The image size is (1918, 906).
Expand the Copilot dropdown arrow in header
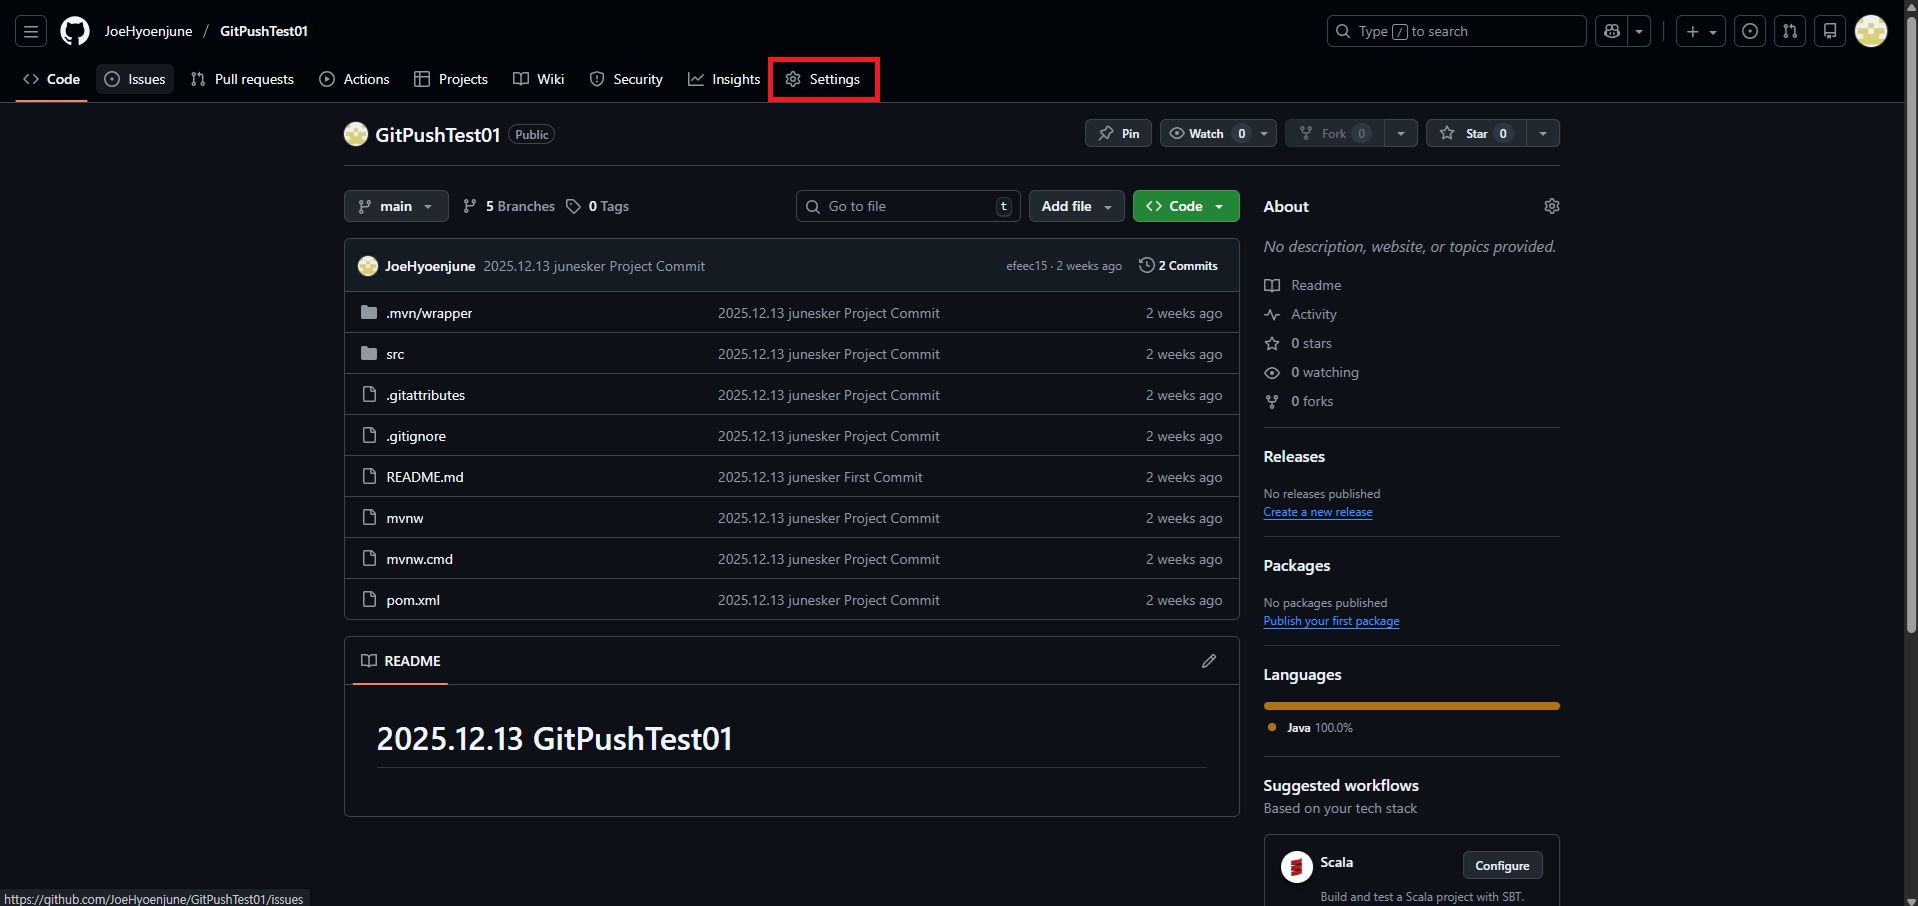tap(1639, 31)
